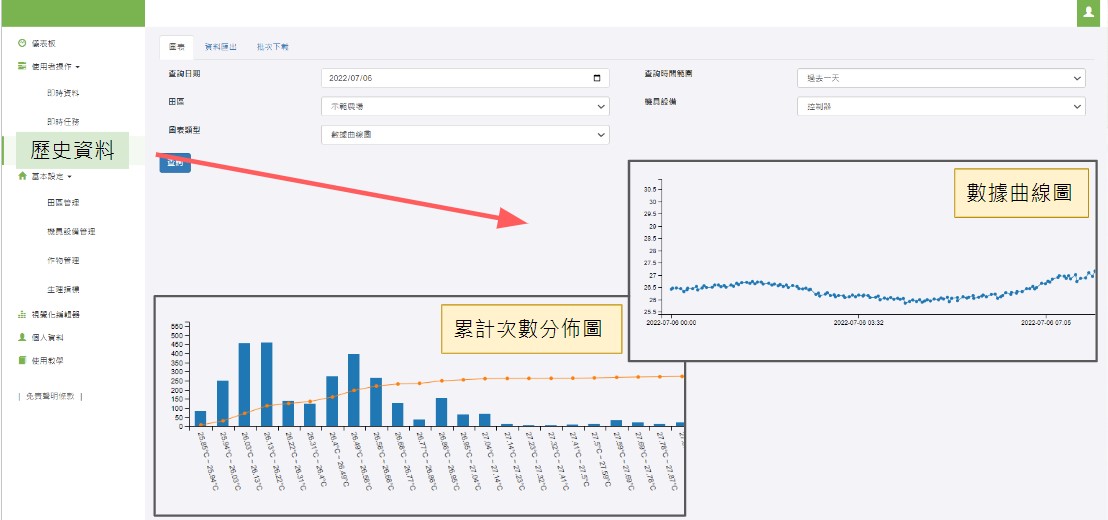Click the dashboard gauge icon beside 儀表板
Screen dimensions: 1108x520
[x=22, y=43]
